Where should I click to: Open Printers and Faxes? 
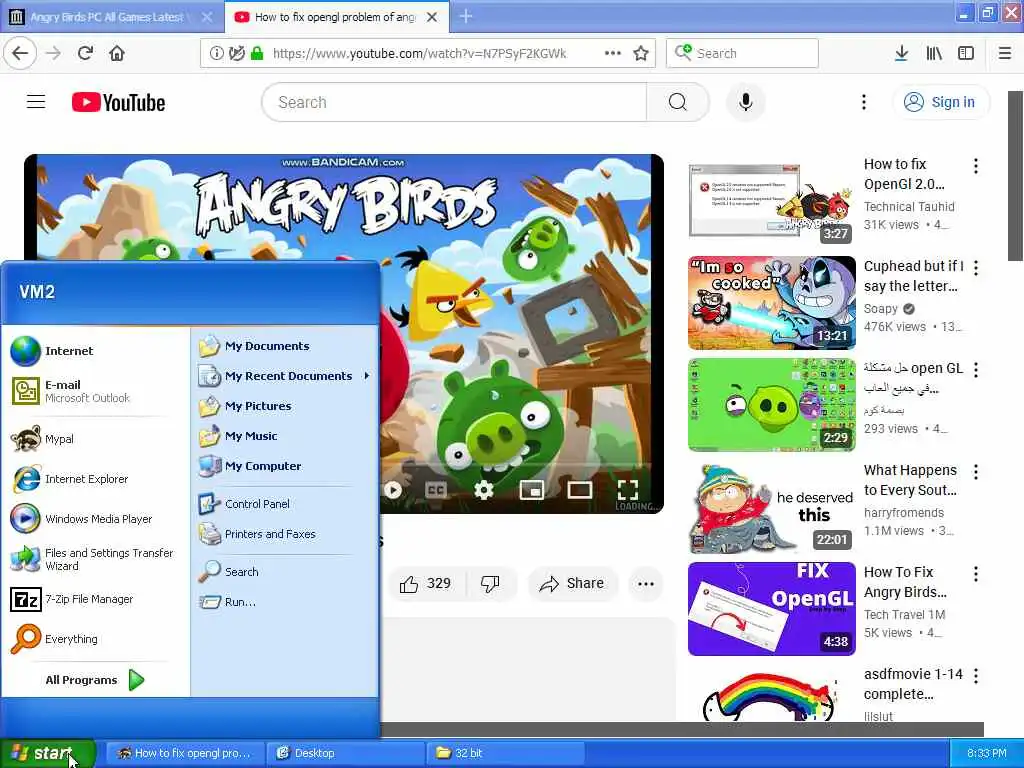(285, 534)
